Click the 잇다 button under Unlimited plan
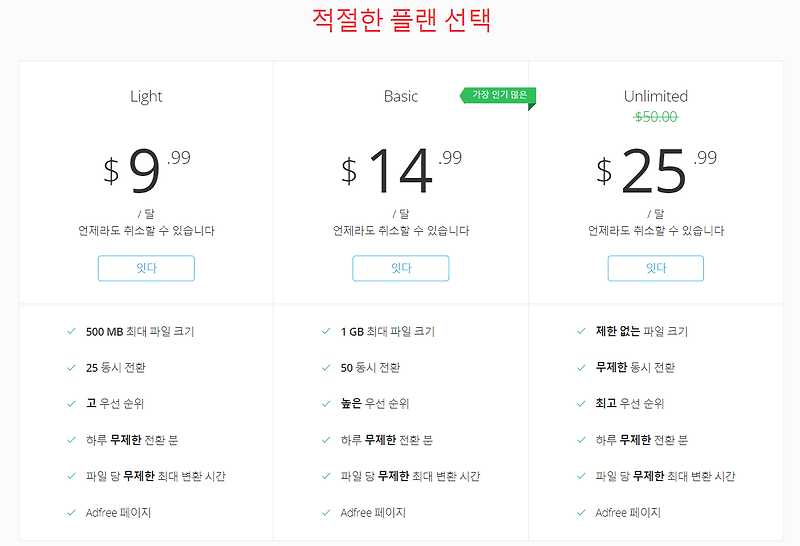The image size is (800, 546). tap(656, 268)
